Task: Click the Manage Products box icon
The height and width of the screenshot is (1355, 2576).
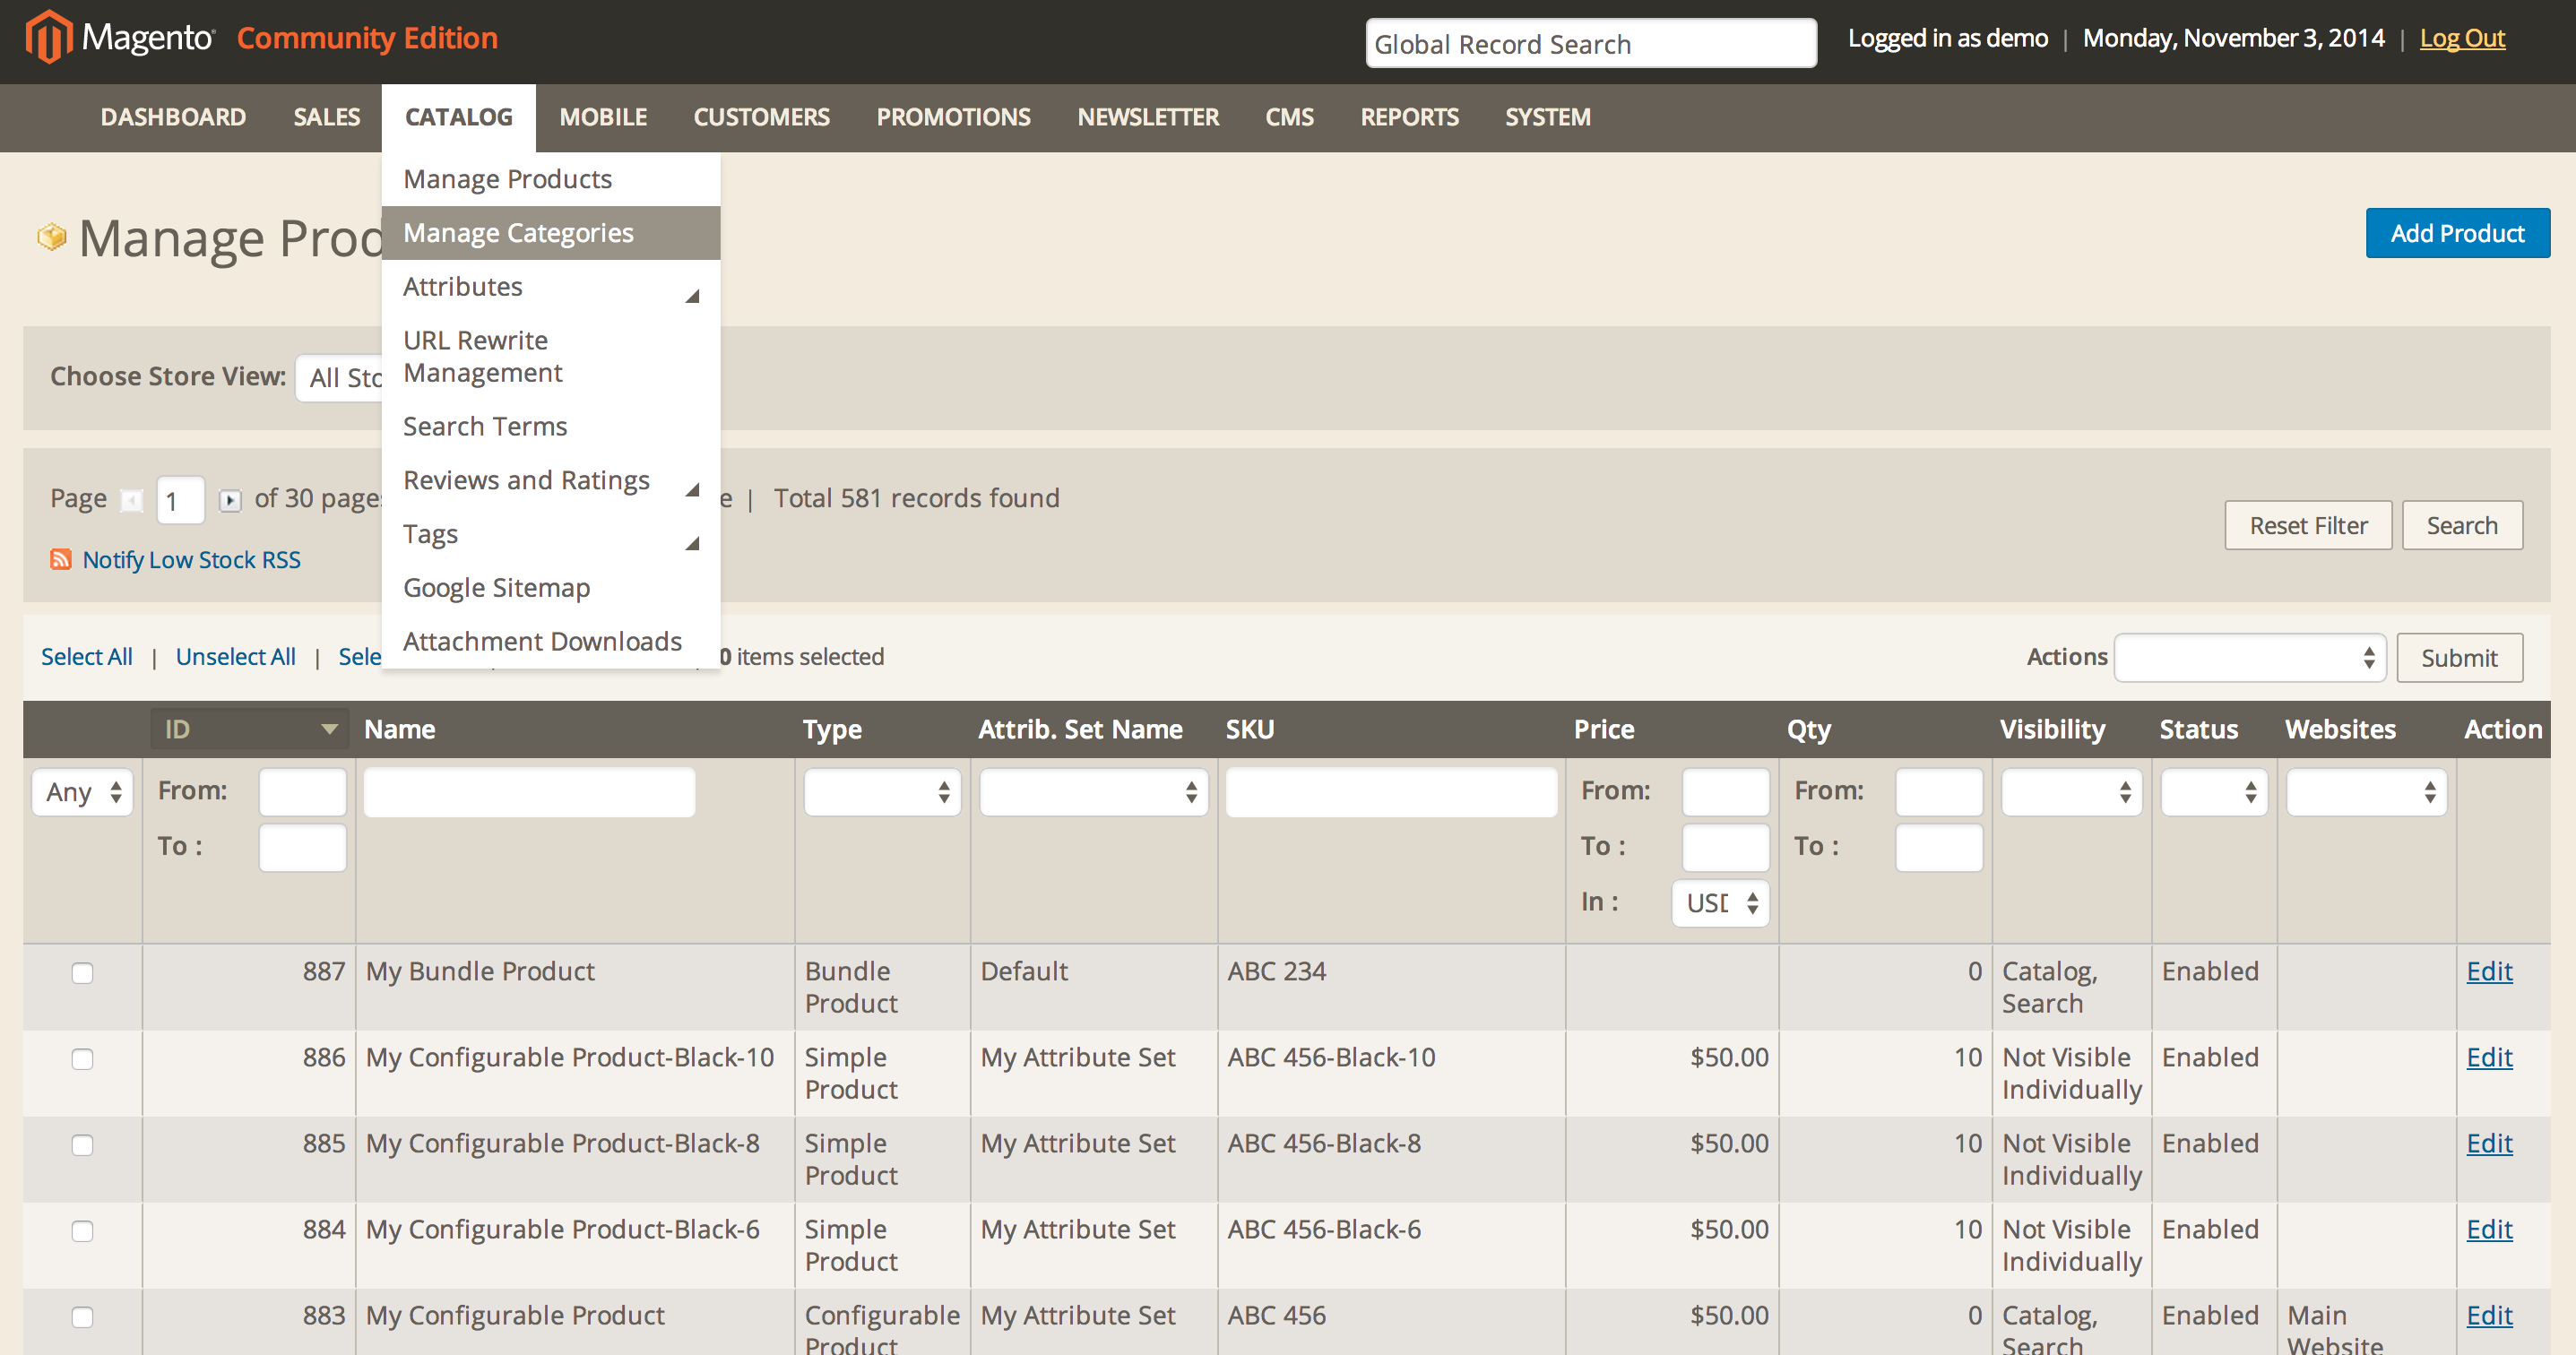Action: 51,237
